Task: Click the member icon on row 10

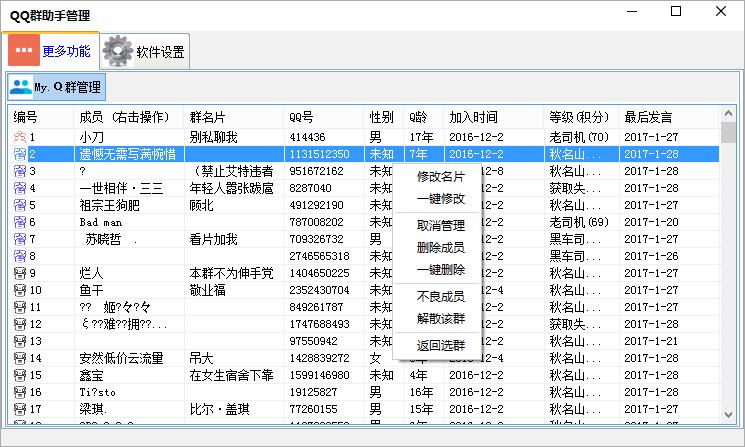Action: coord(19,290)
